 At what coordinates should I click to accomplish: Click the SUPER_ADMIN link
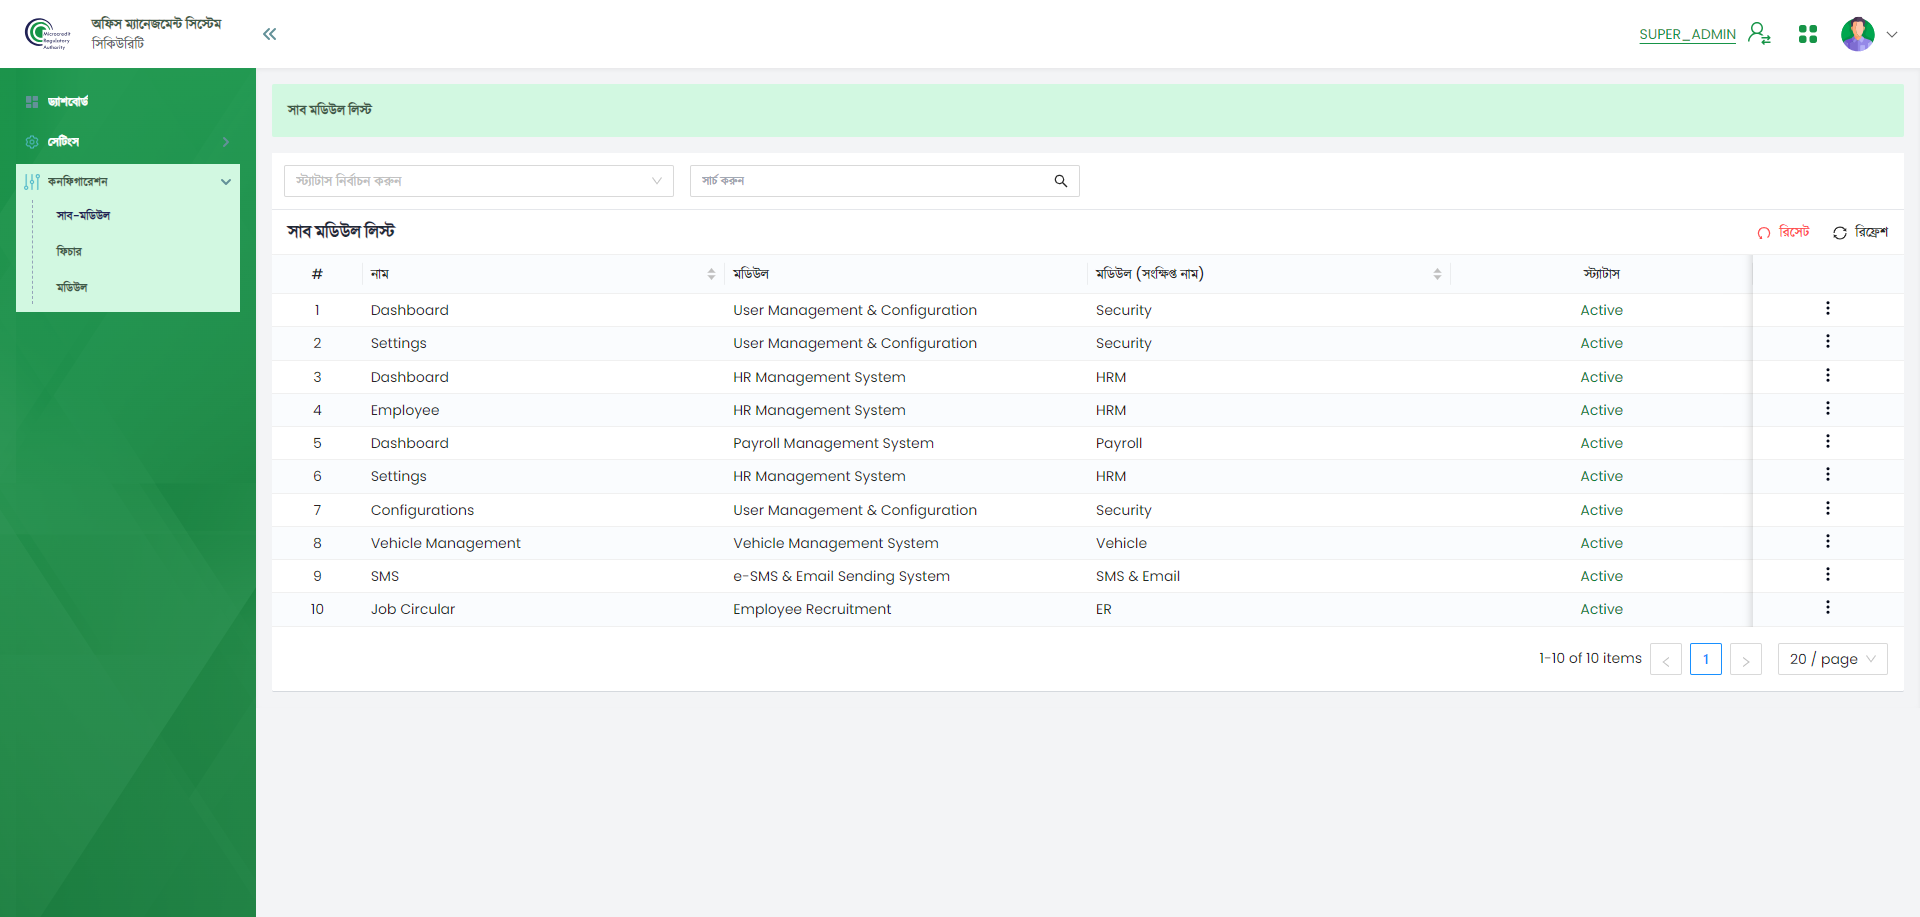(1687, 34)
